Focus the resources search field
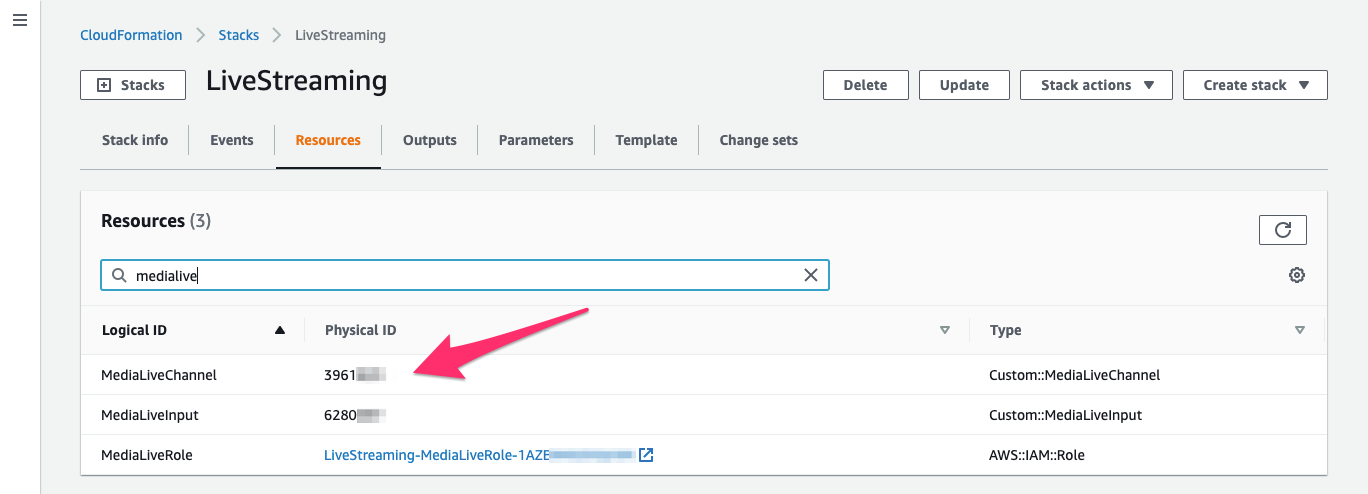1368x494 pixels. tap(465, 275)
